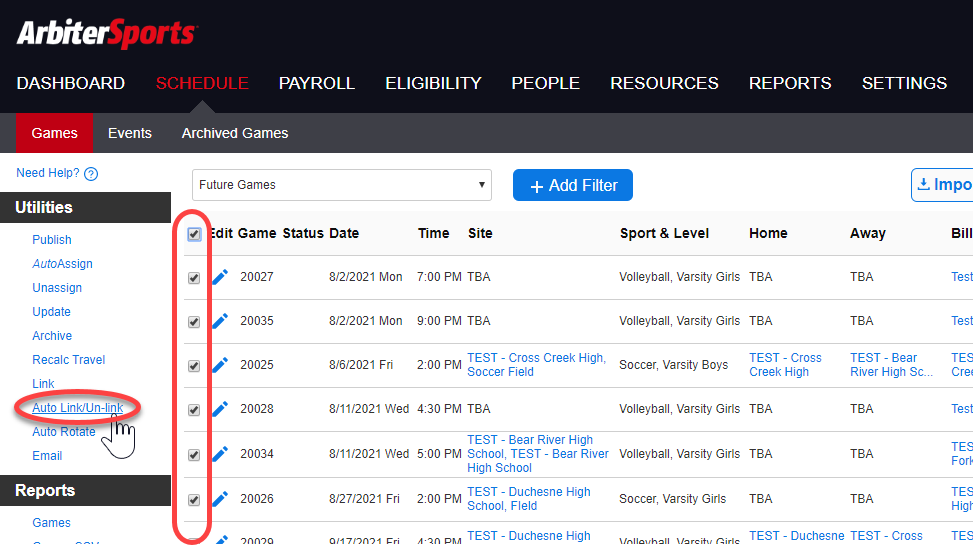Click the Import button
973x545 pixels.
click(x=942, y=185)
